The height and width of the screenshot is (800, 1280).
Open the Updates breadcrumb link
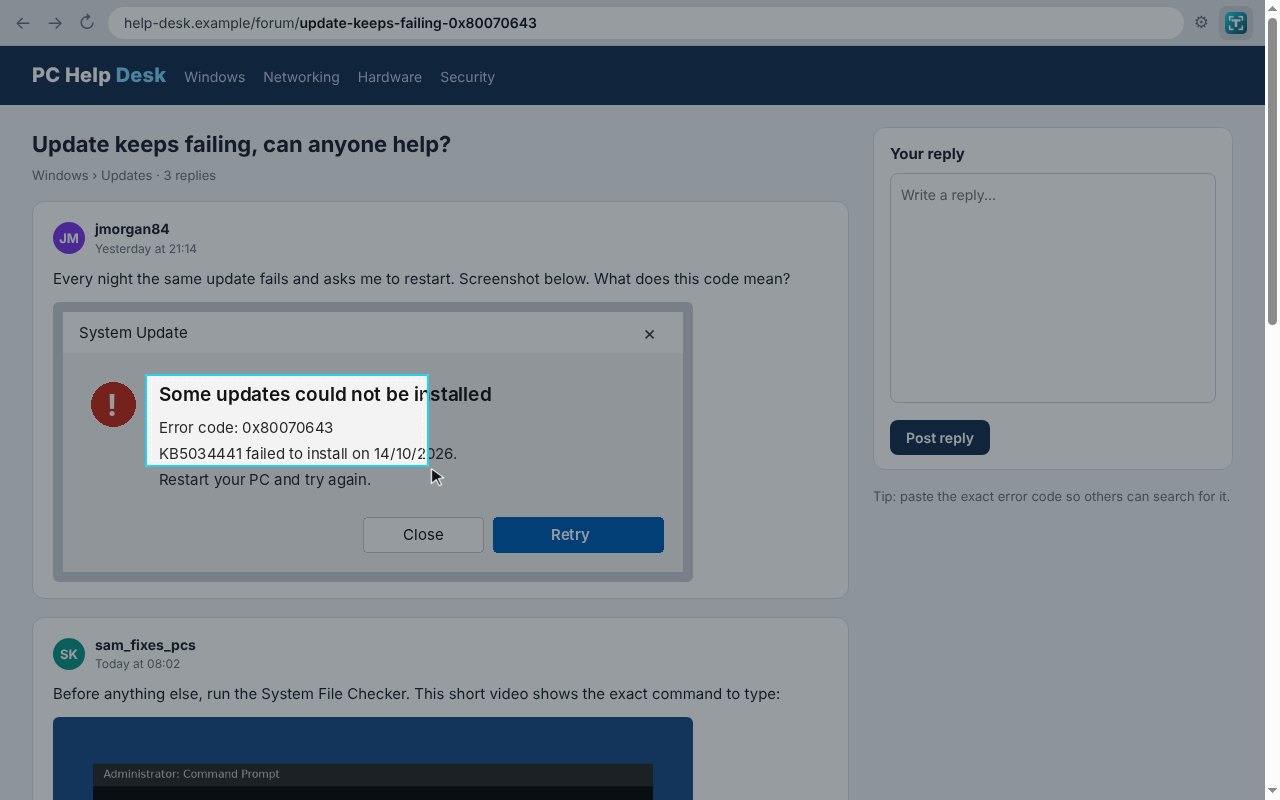point(126,175)
